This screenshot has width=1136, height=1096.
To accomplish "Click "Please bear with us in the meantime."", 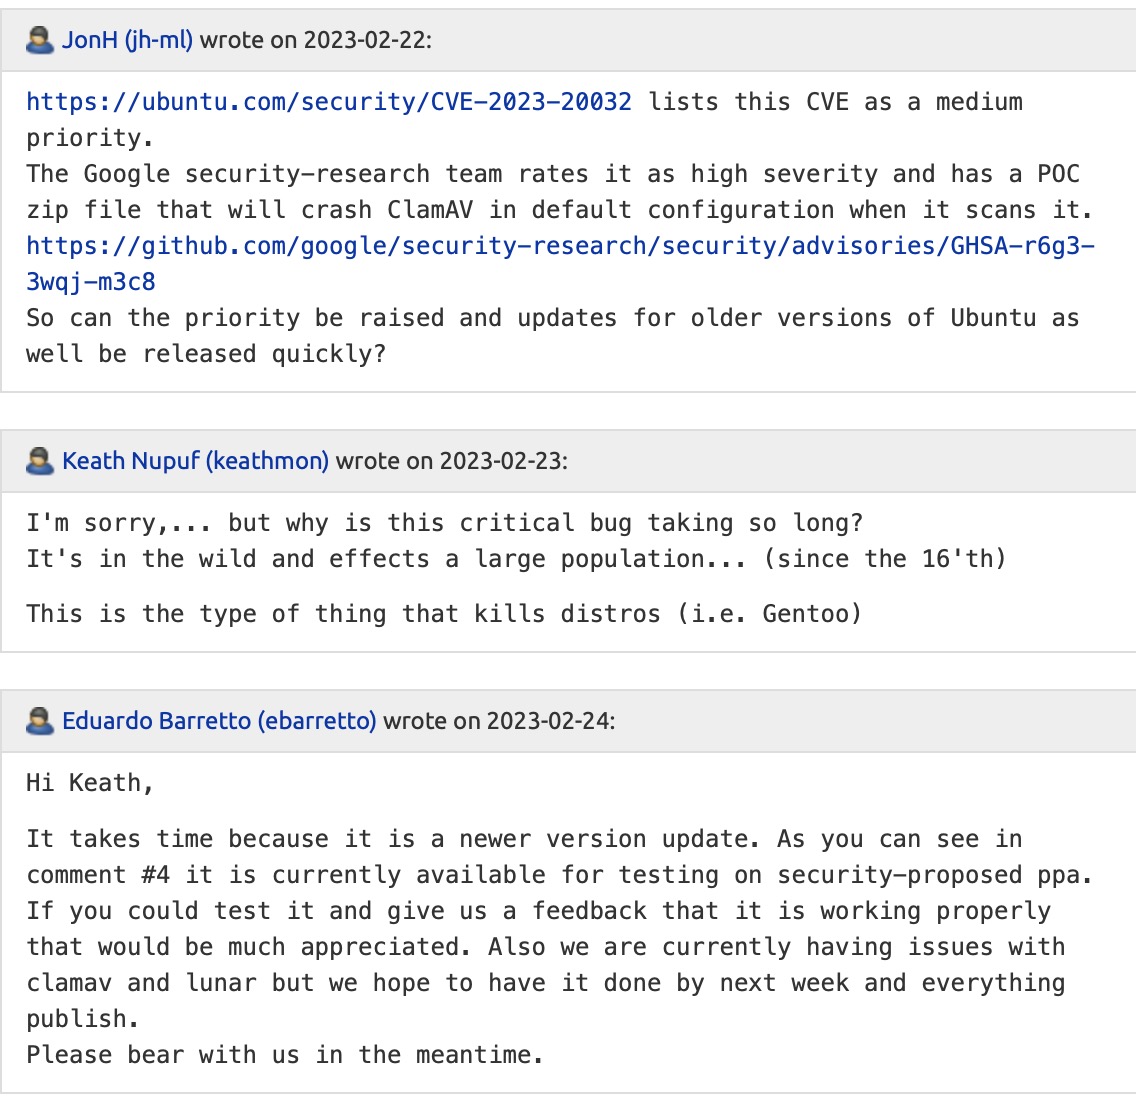I will point(285,1055).
